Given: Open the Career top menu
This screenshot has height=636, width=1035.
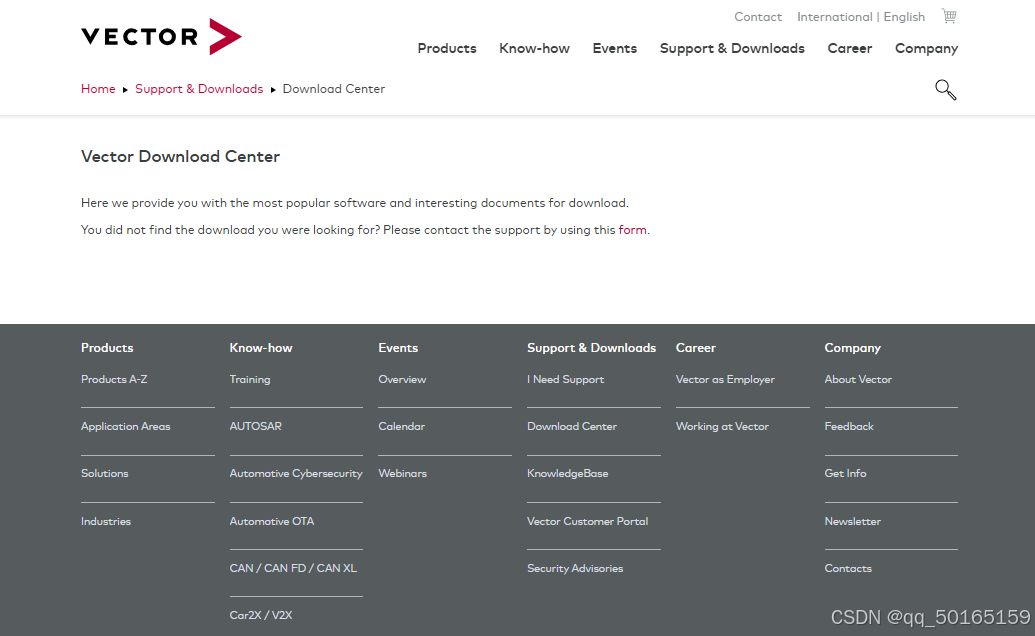Looking at the screenshot, I should [850, 48].
